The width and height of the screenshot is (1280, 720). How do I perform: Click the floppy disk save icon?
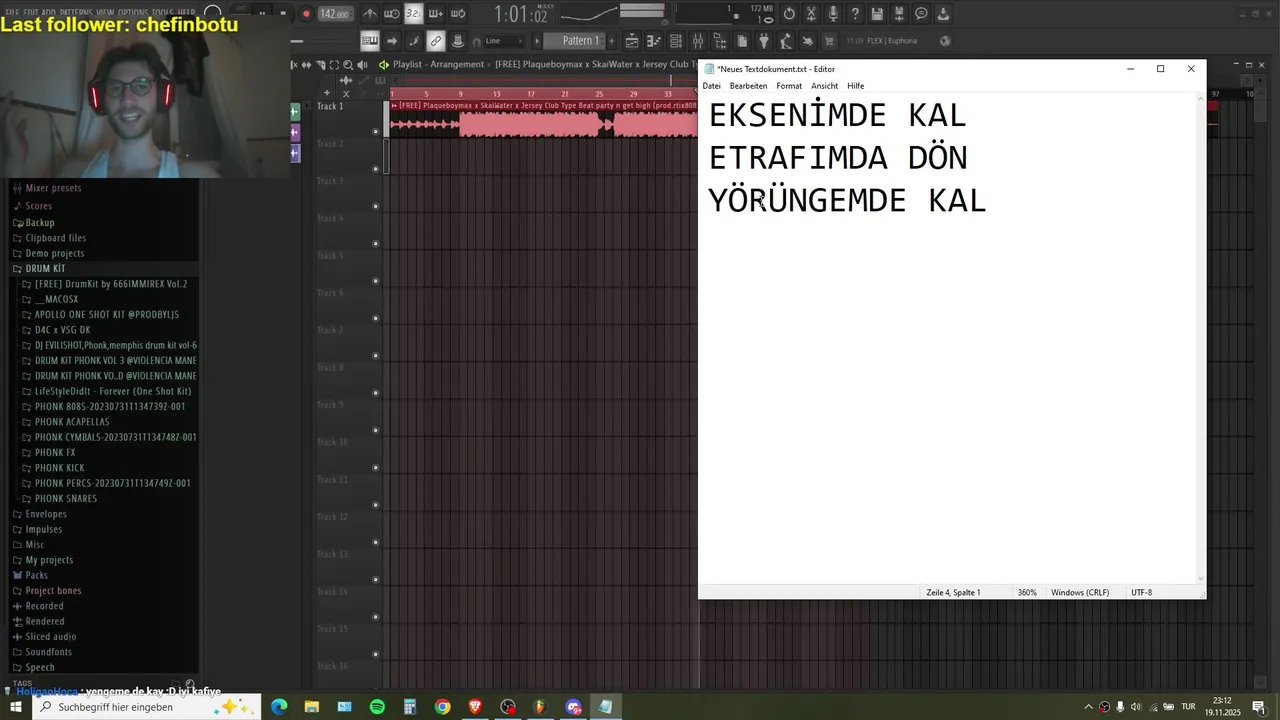pos(877,14)
